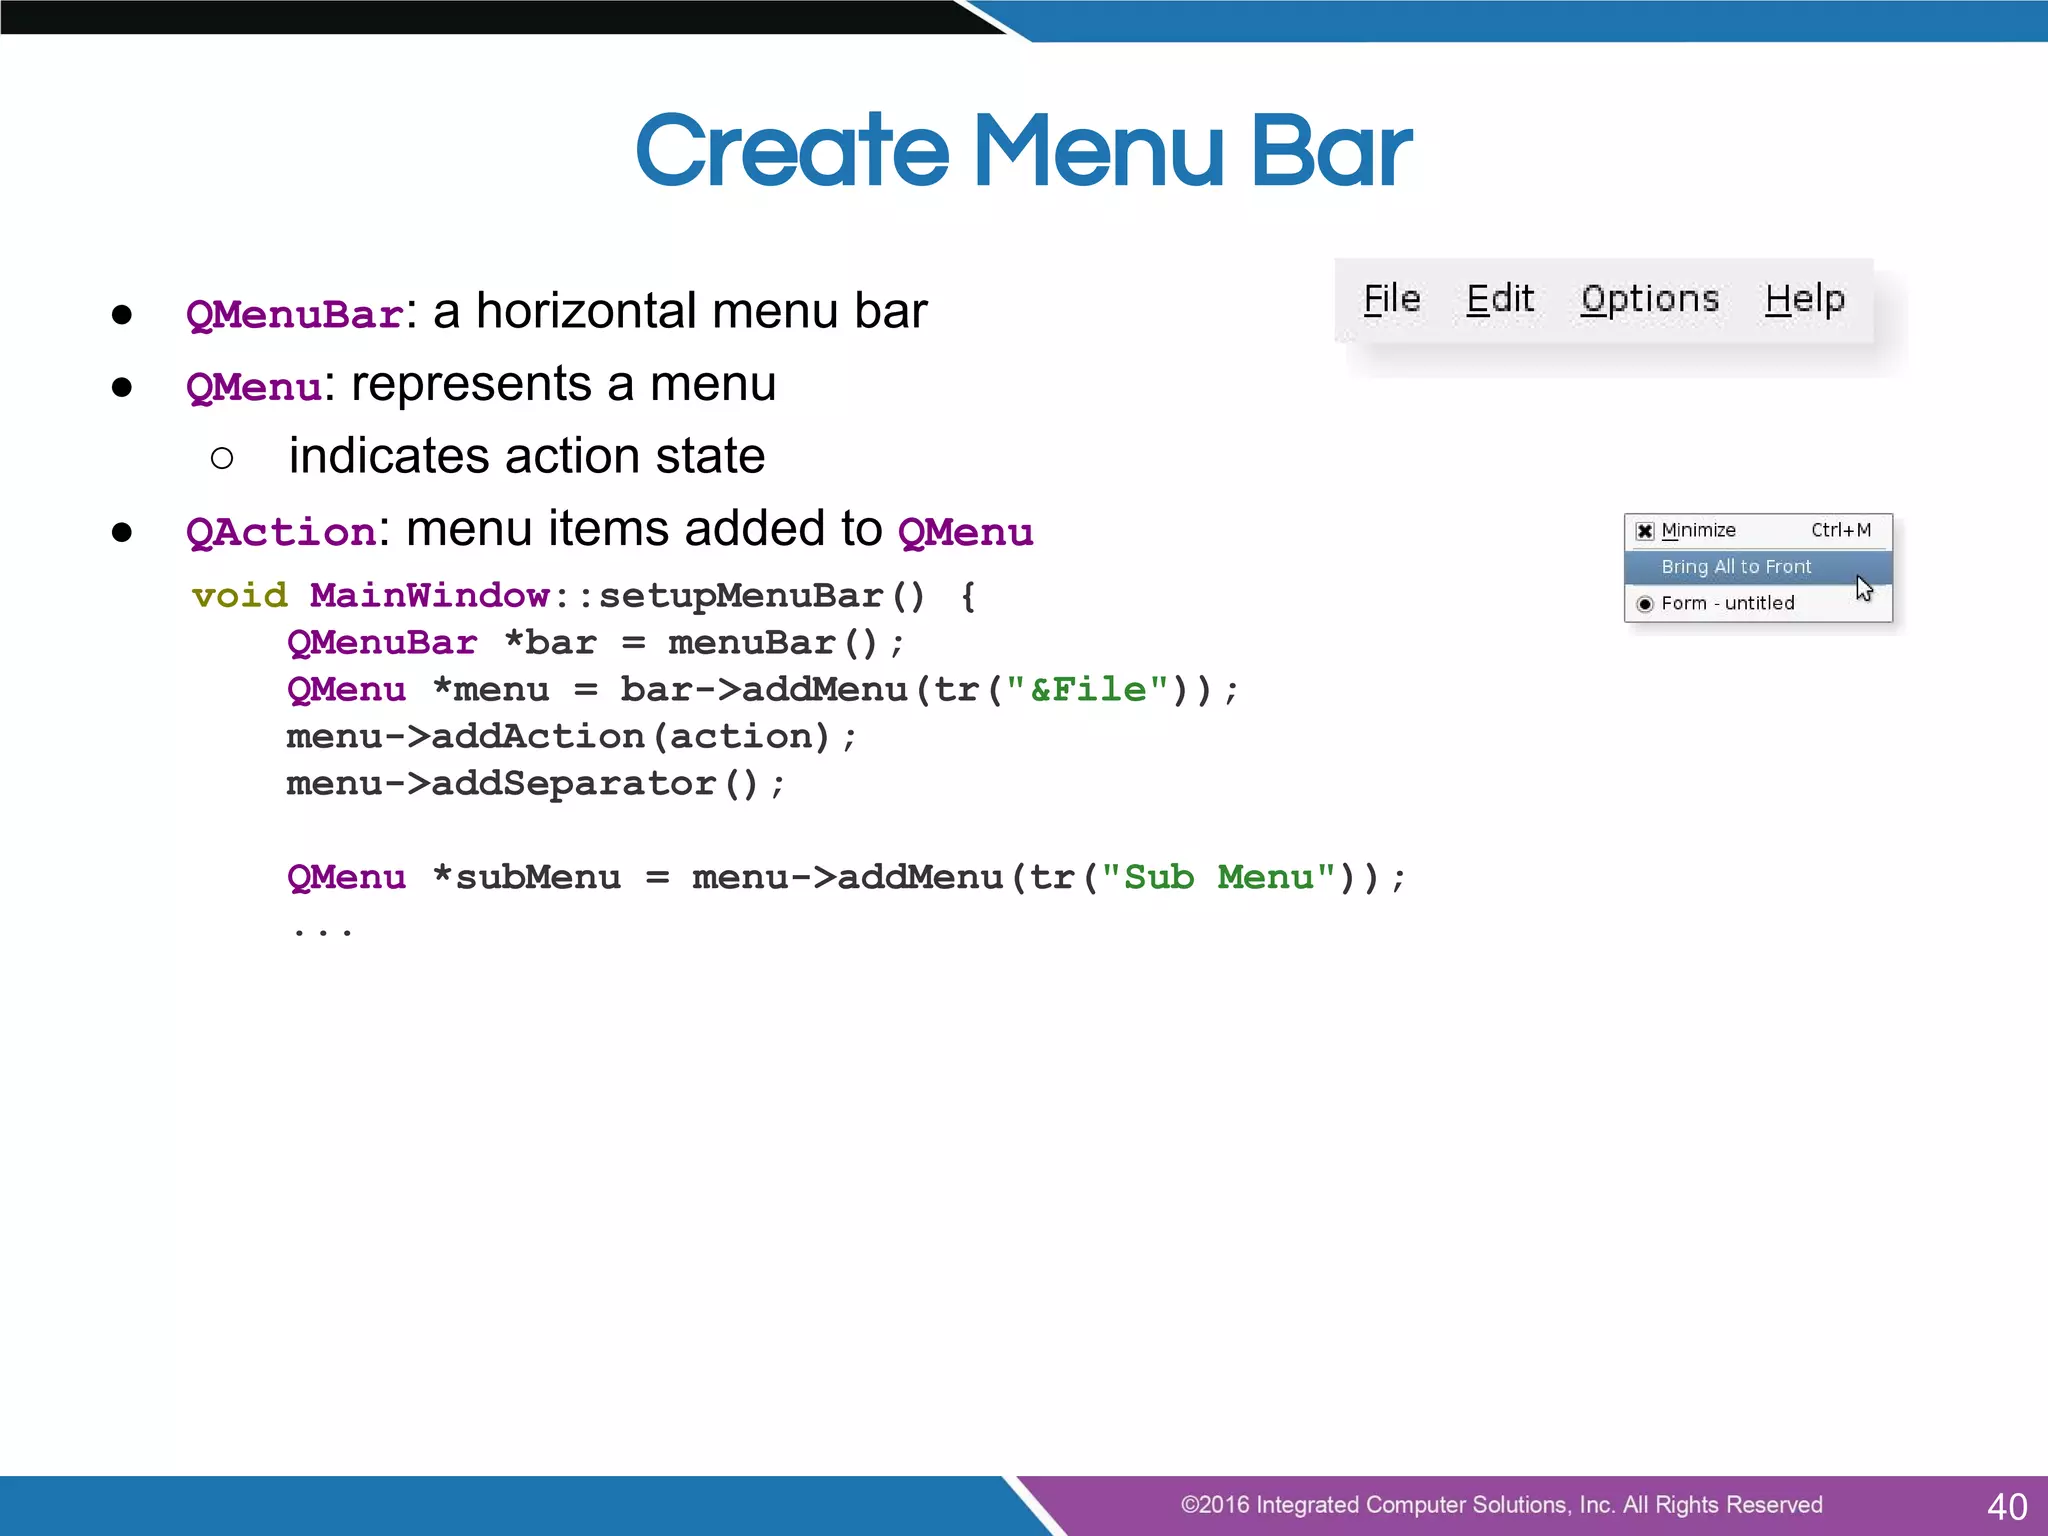Click the Ctrl+M shortcut text
The image size is (2048, 1536).
(x=1841, y=530)
